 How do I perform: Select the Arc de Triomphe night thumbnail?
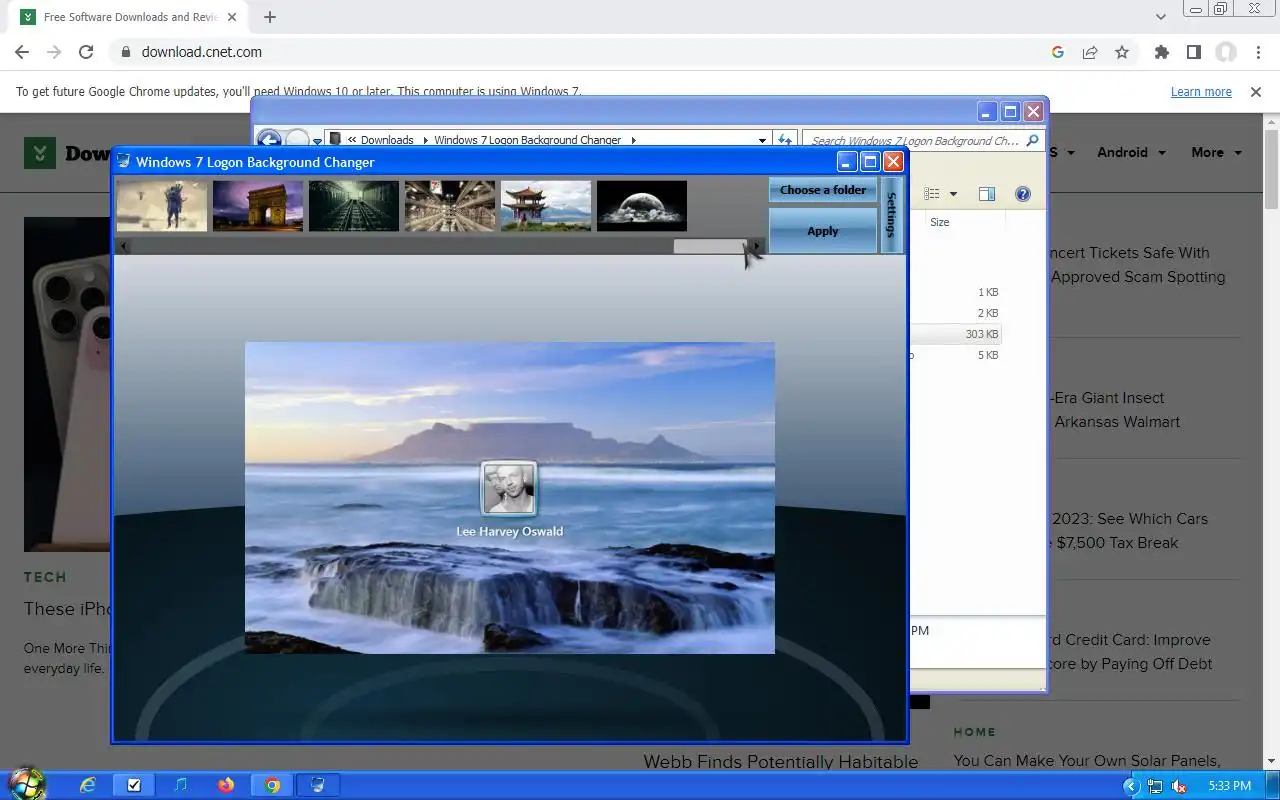[258, 205]
